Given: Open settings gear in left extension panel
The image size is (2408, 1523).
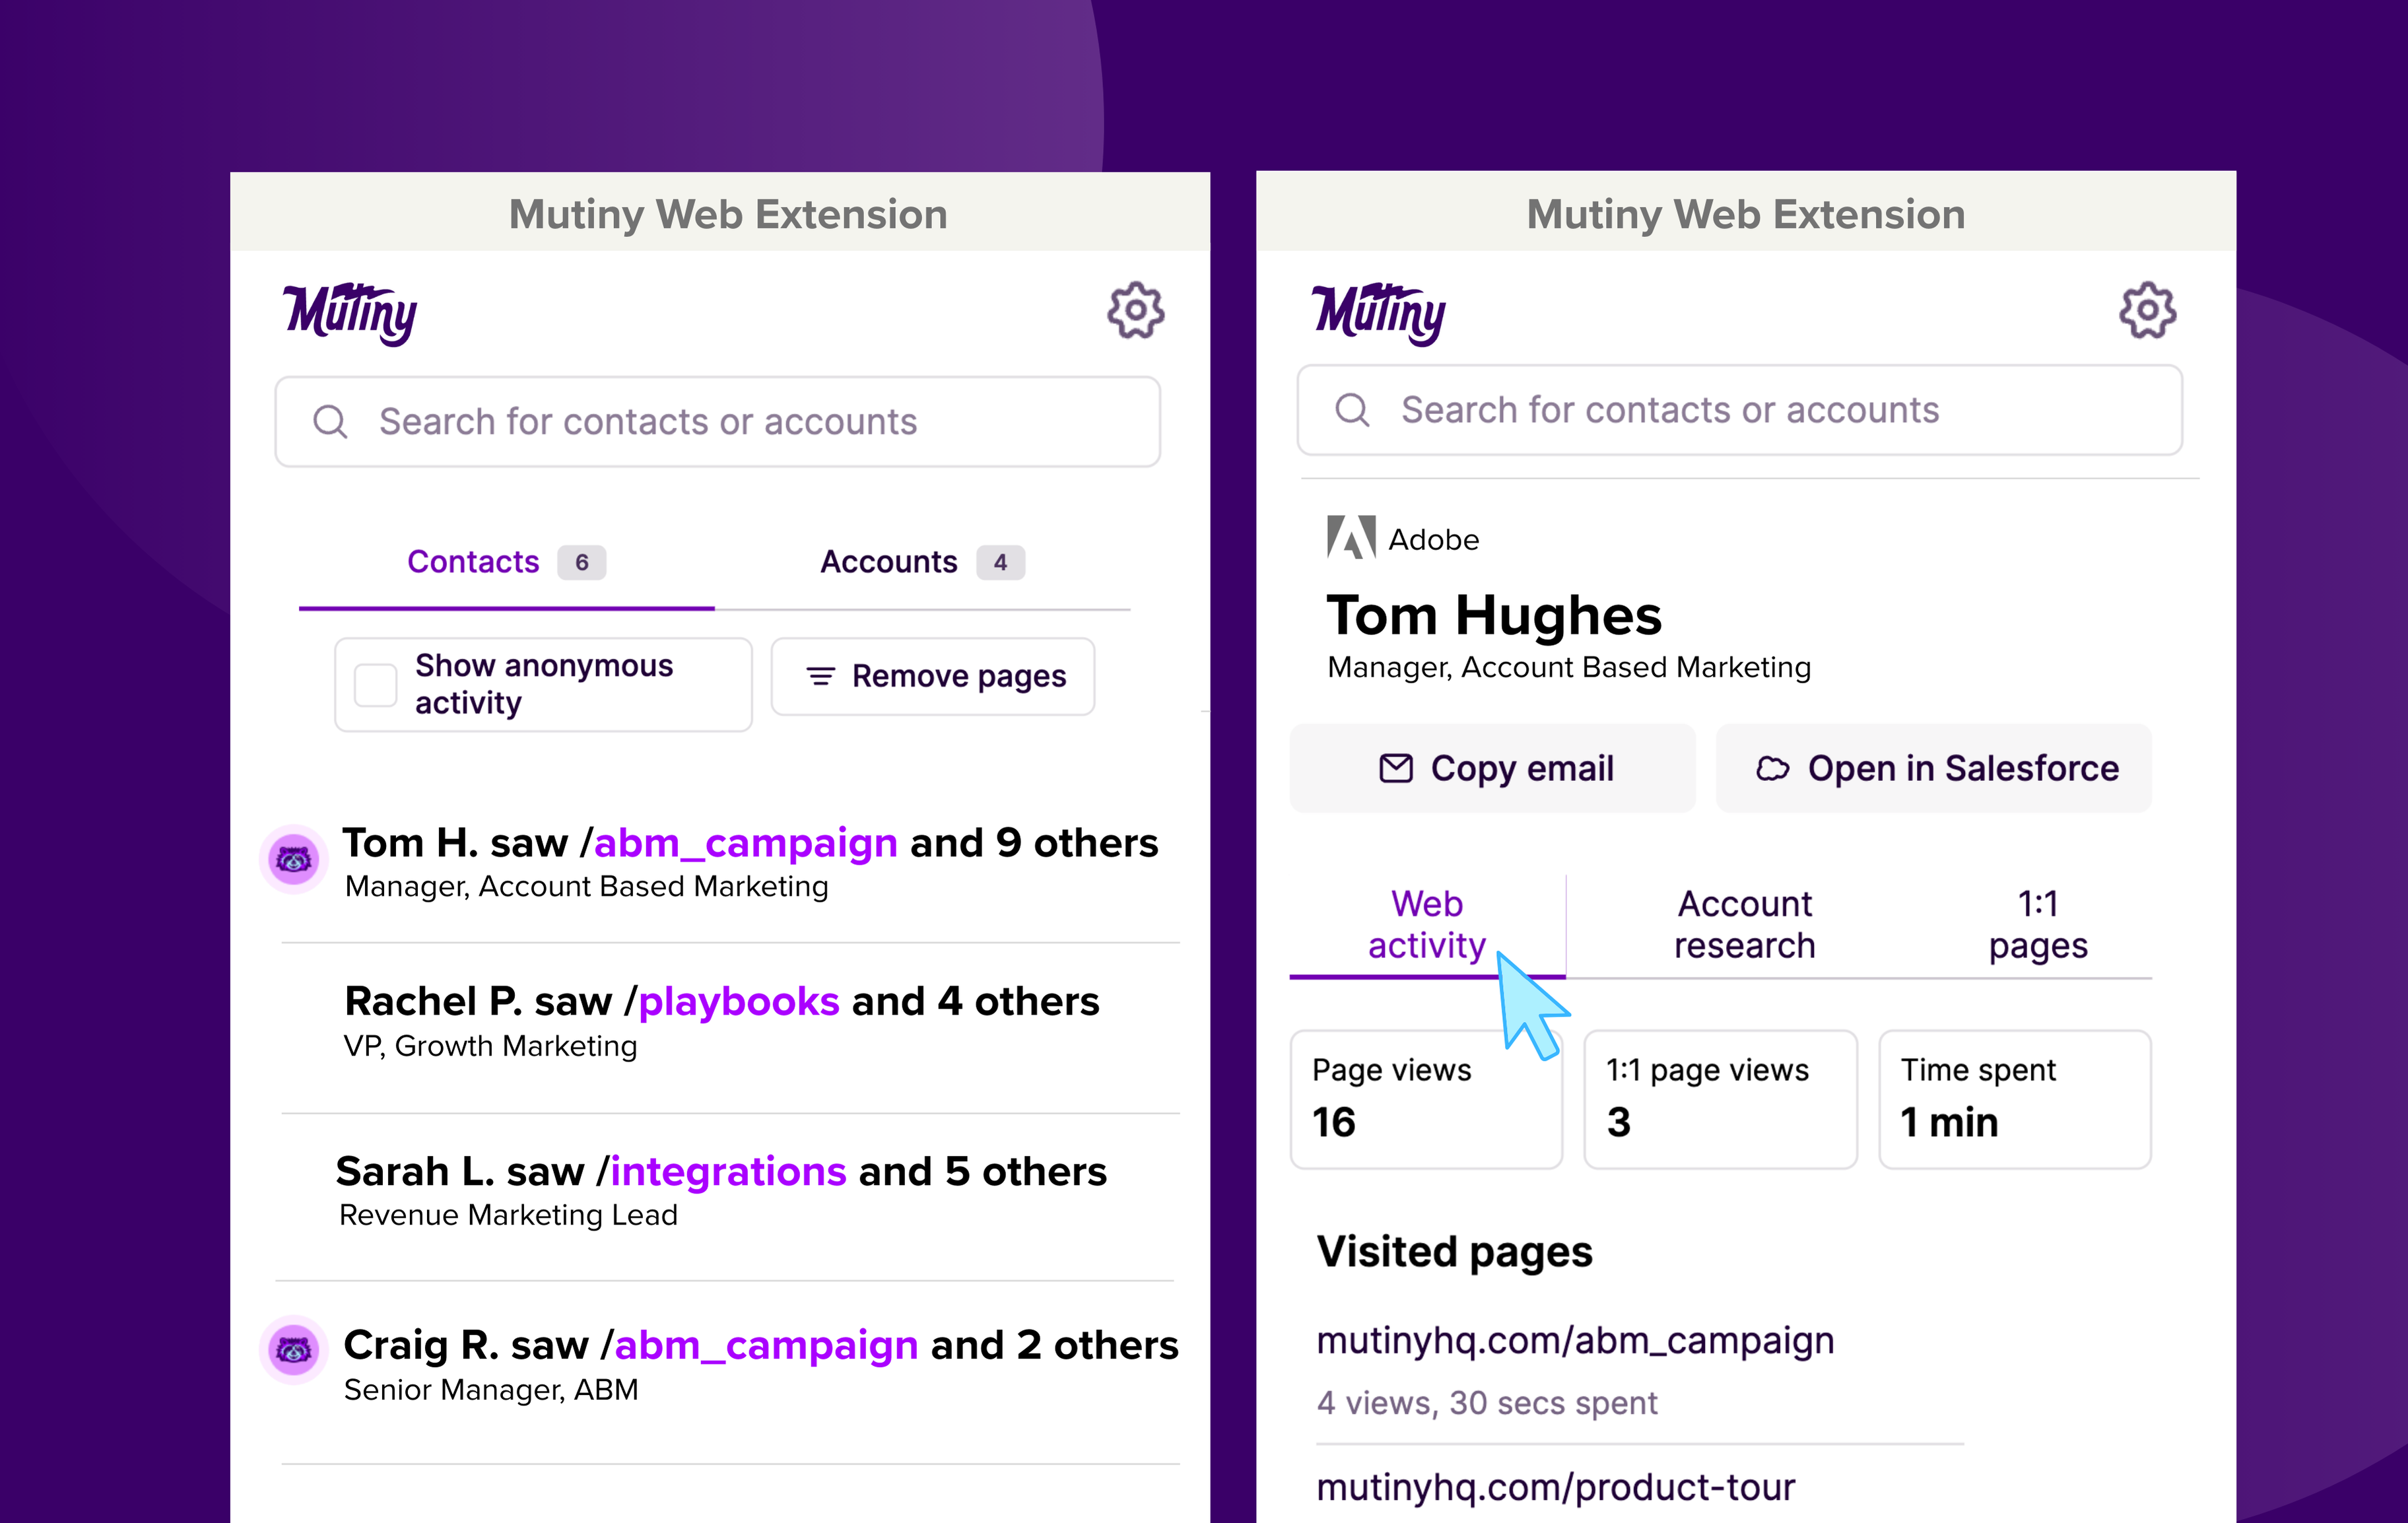Looking at the screenshot, I should click(x=1135, y=311).
